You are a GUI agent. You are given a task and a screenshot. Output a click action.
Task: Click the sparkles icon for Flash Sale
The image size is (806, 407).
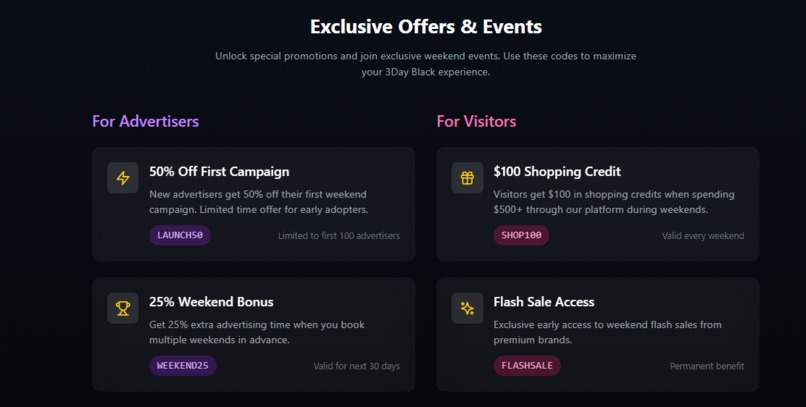[467, 308]
